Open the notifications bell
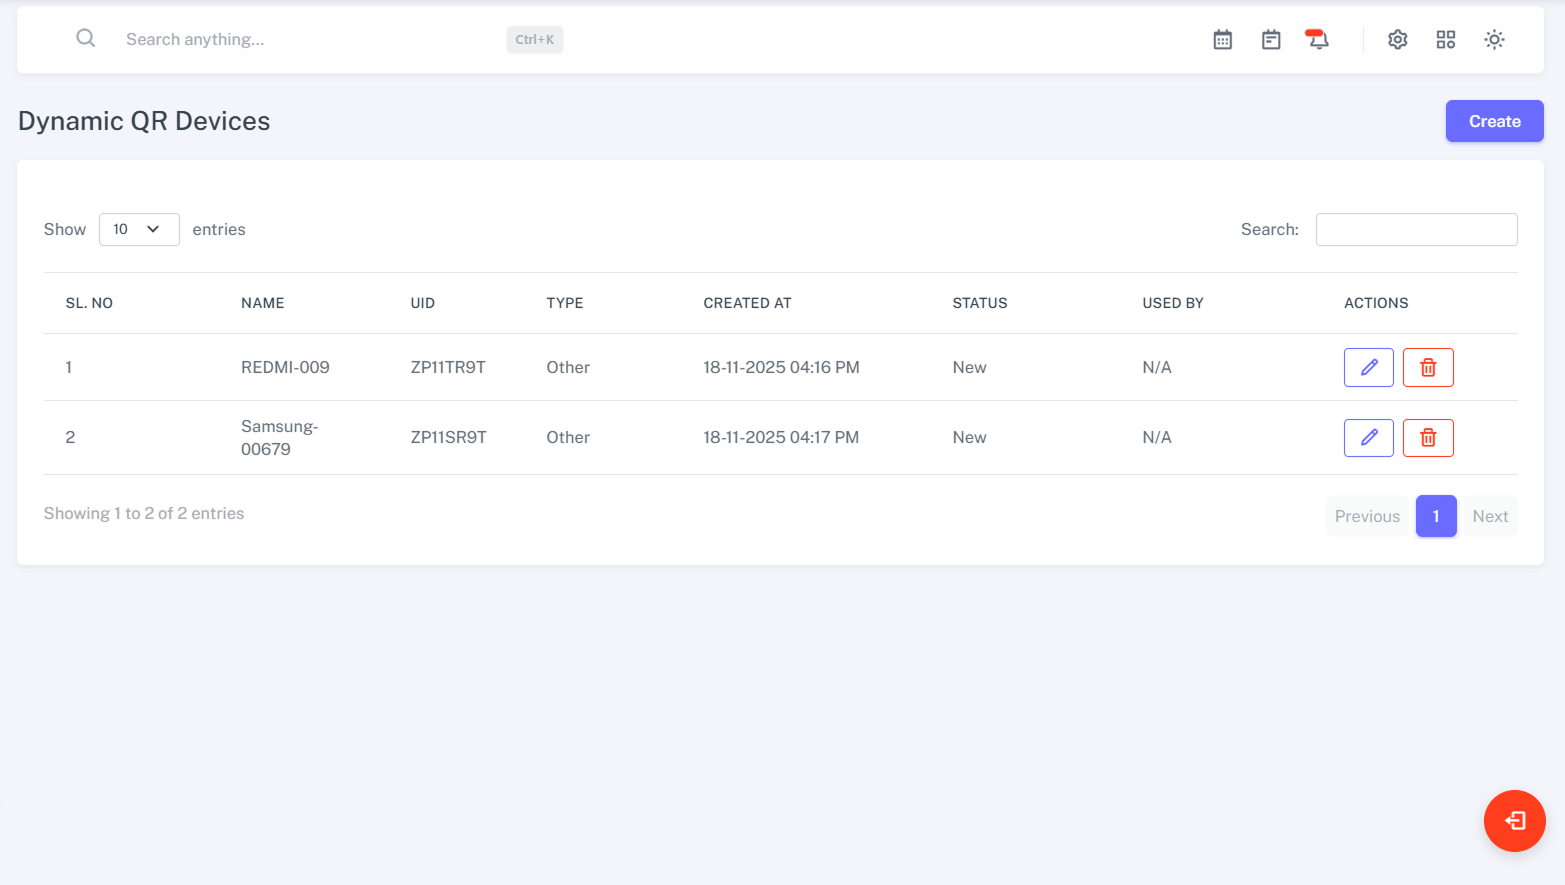This screenshot has height=885, width=1565. click(1318, 40)
